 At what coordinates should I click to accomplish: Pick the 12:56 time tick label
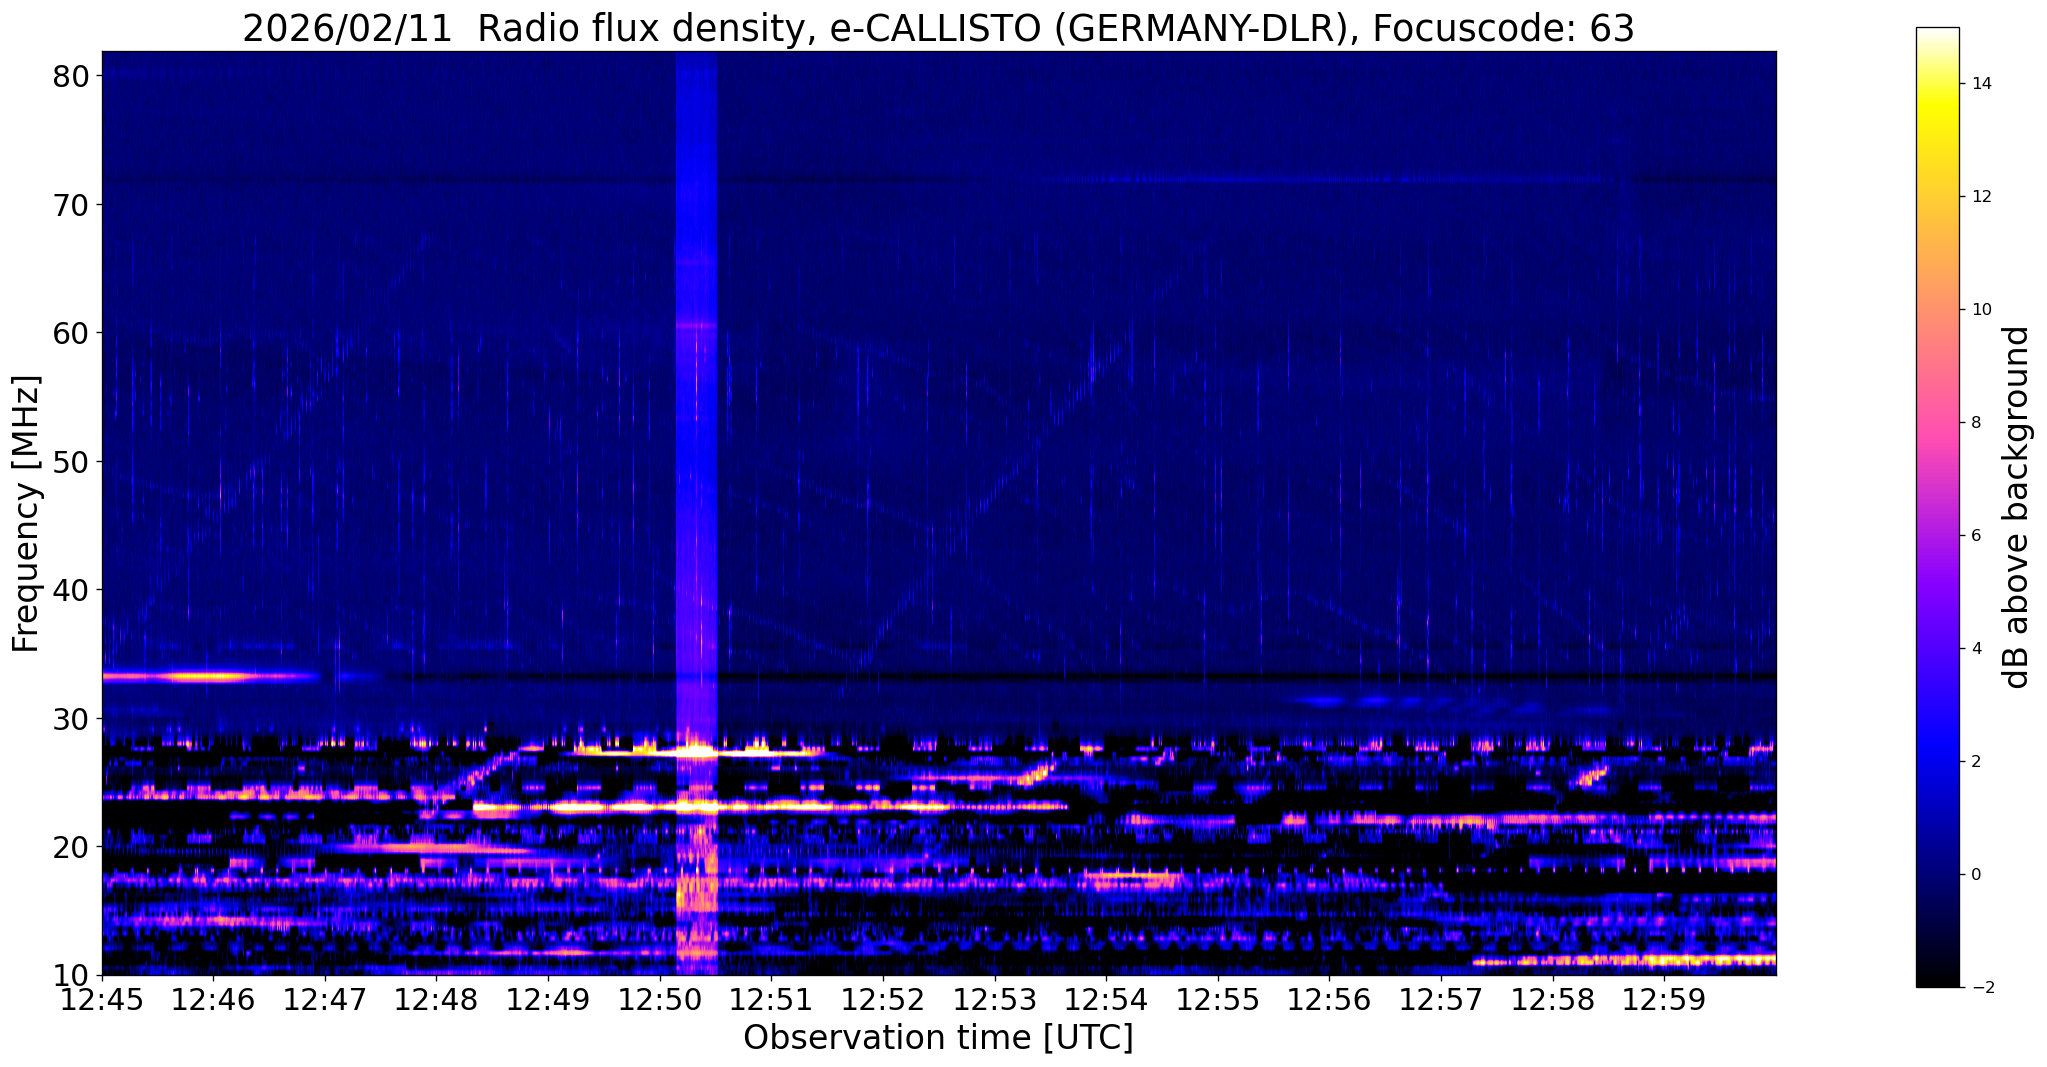1330,1000
